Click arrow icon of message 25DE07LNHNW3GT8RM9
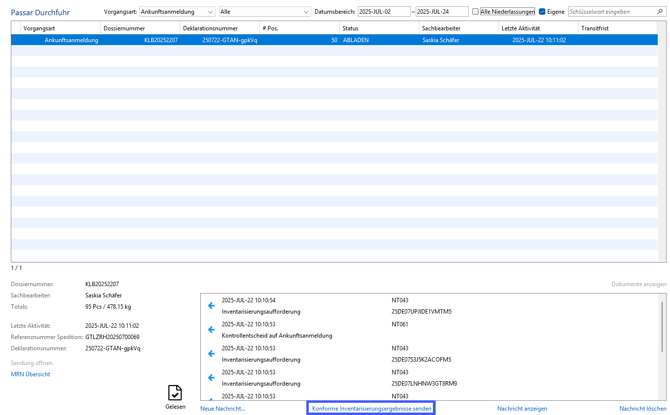This screenshot has height=415, width=670. tap(211, 377)
